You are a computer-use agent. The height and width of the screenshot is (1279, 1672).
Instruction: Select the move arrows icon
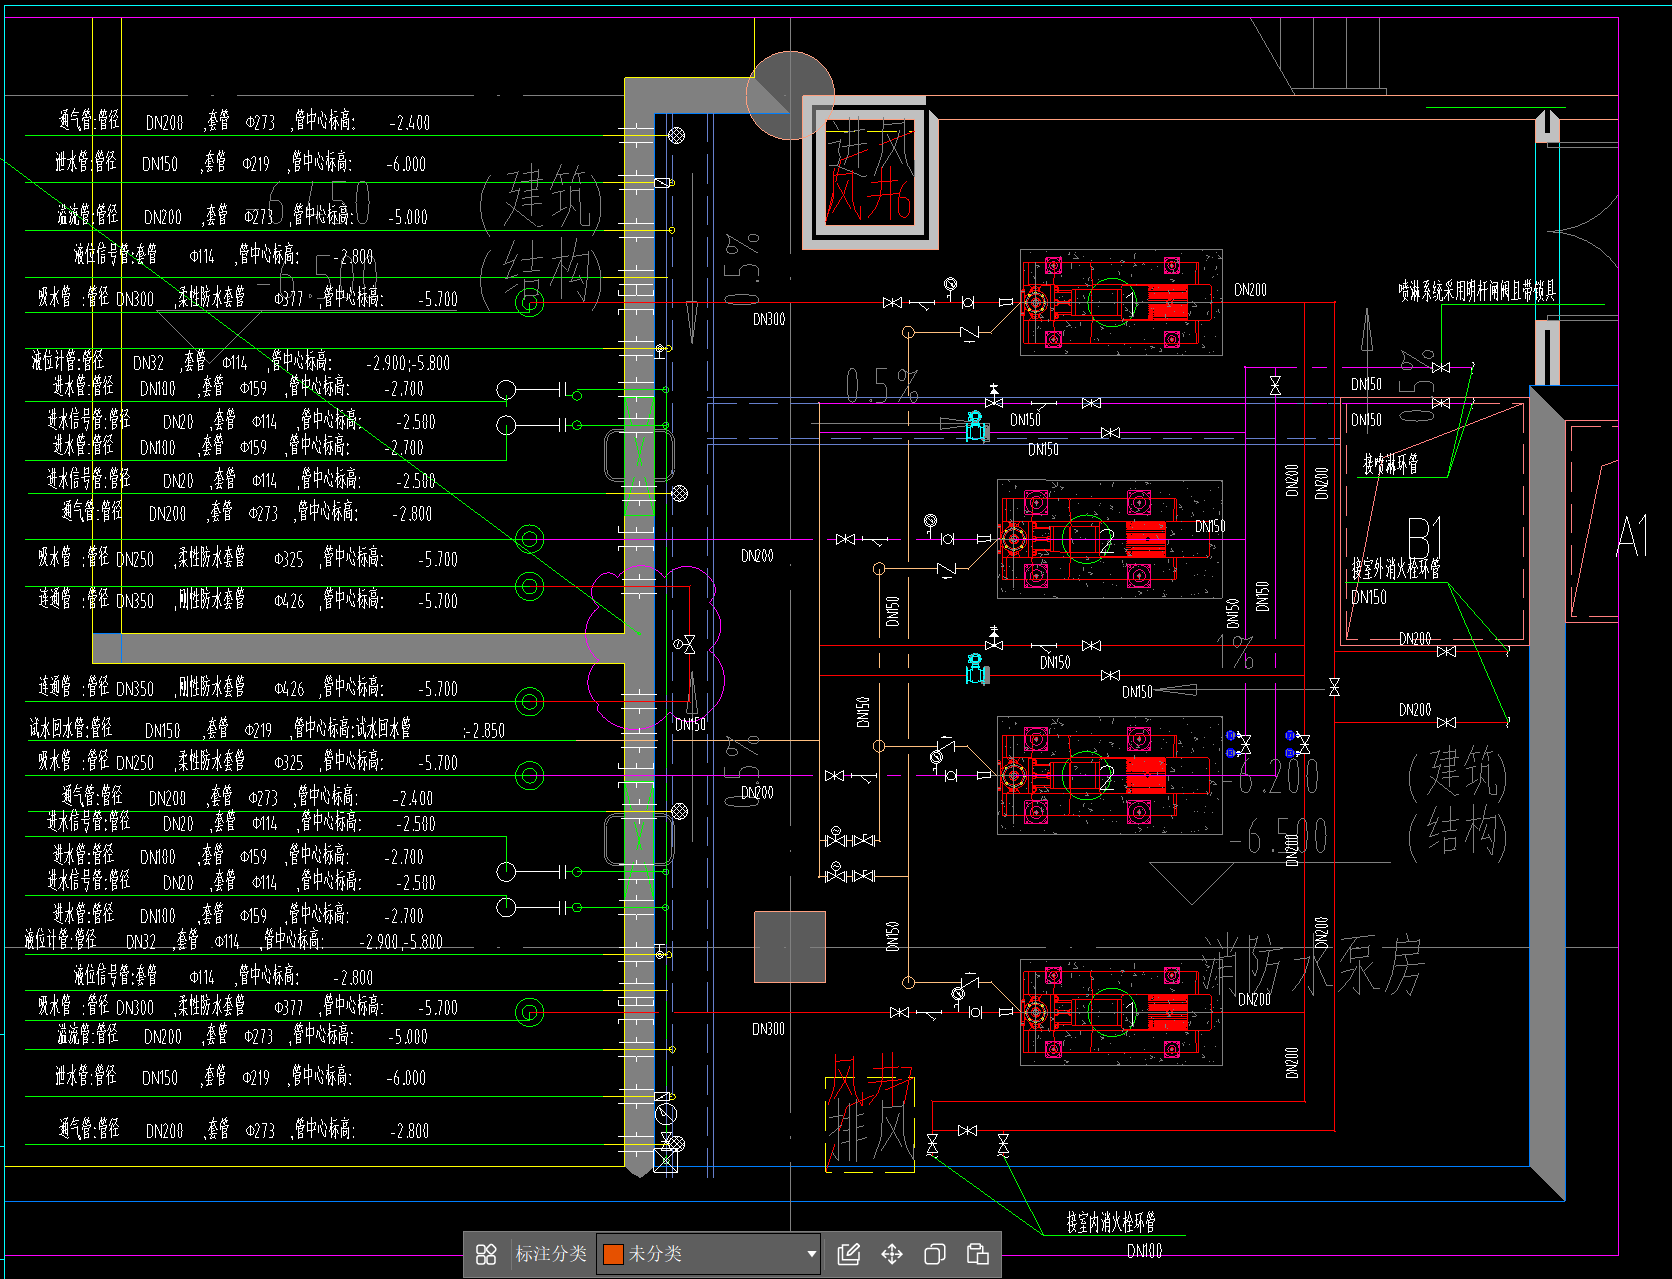892,1254
